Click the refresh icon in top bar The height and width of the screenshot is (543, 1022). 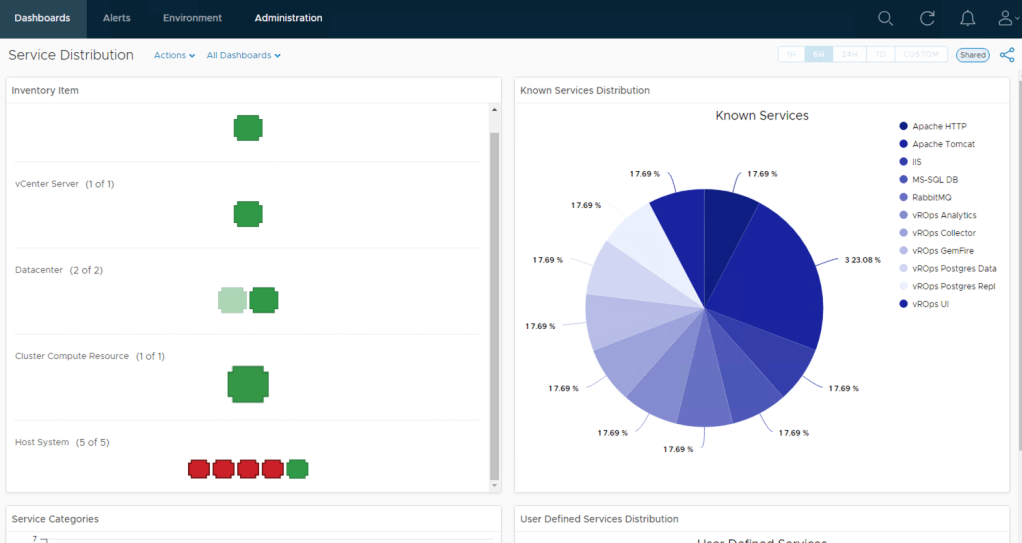pyautogui.click(x=927, y=18)
